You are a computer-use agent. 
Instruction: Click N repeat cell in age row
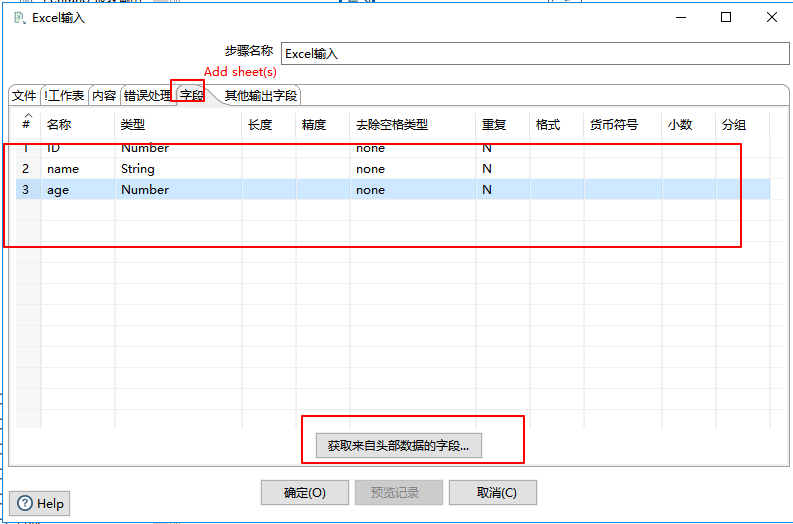(x=503, y=190)
